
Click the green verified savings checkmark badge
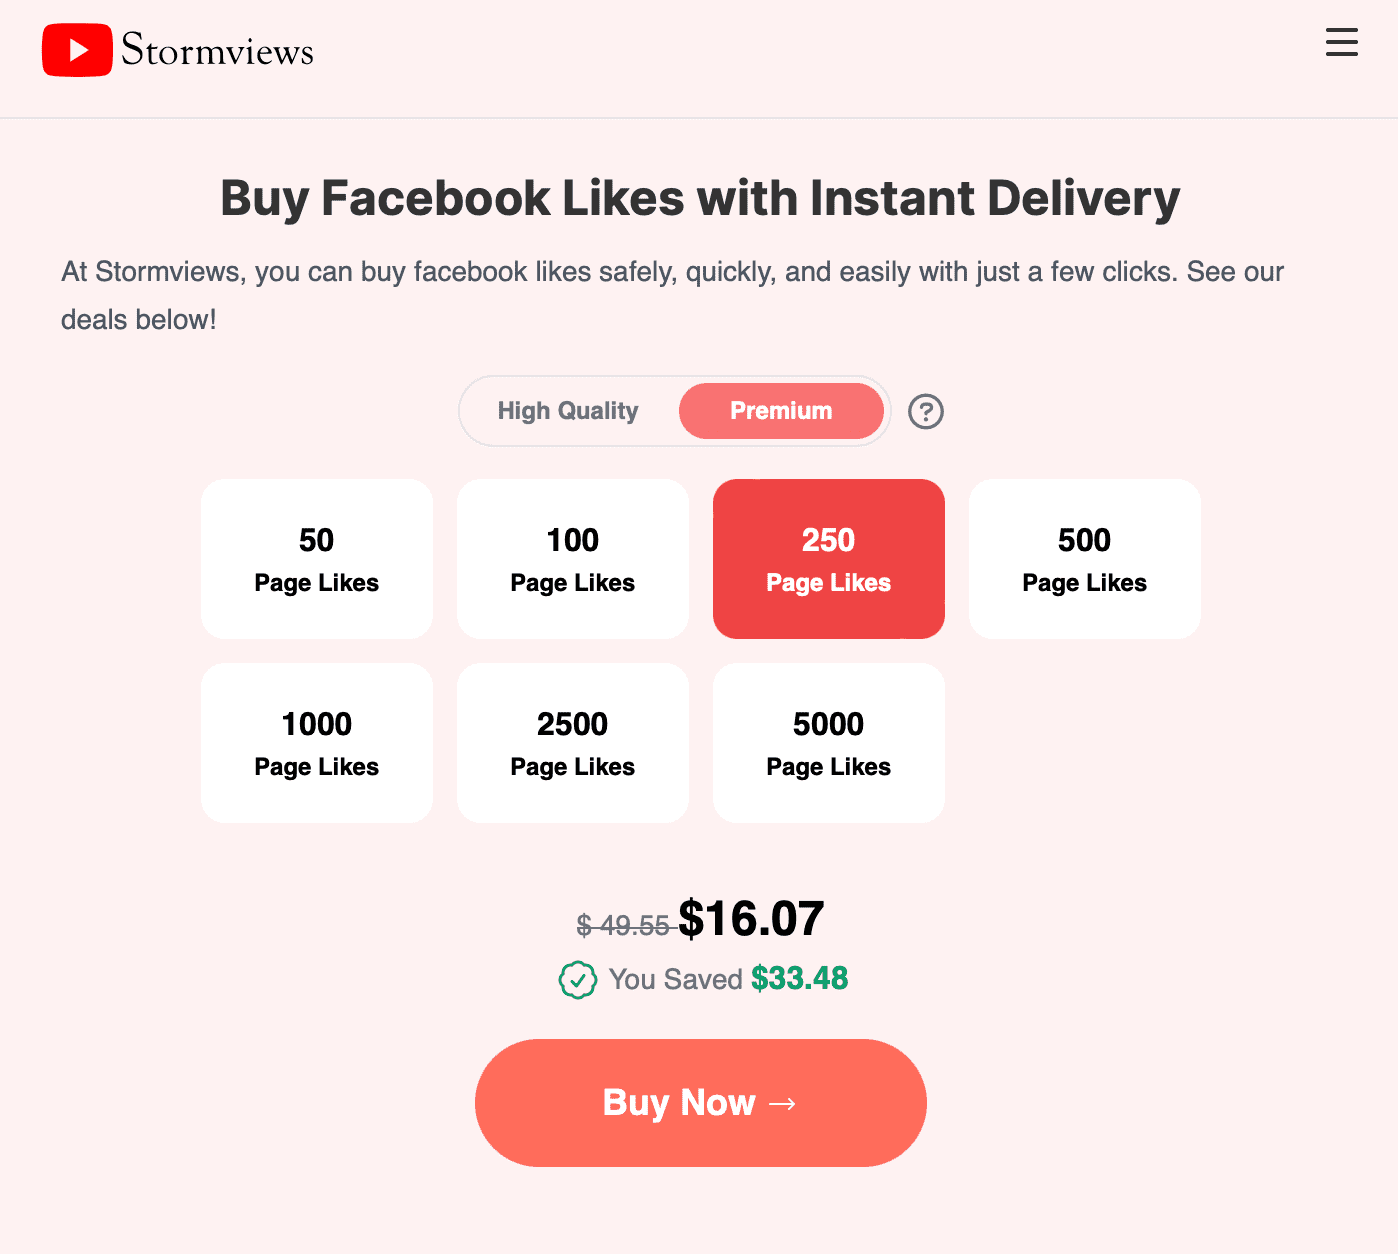577,980
